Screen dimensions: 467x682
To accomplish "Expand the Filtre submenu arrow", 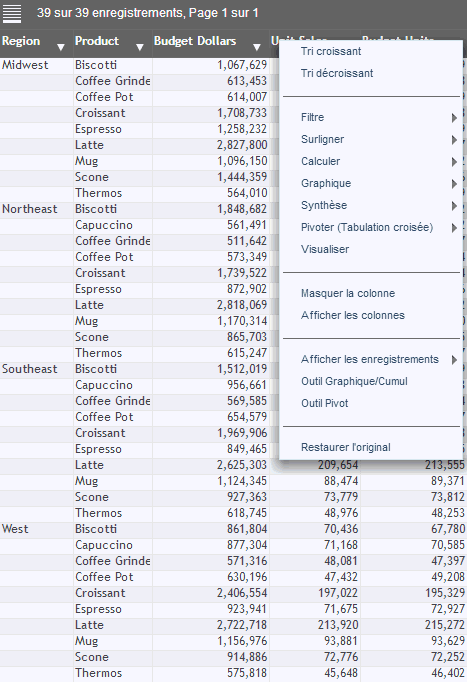I will (x=454, y=118).
